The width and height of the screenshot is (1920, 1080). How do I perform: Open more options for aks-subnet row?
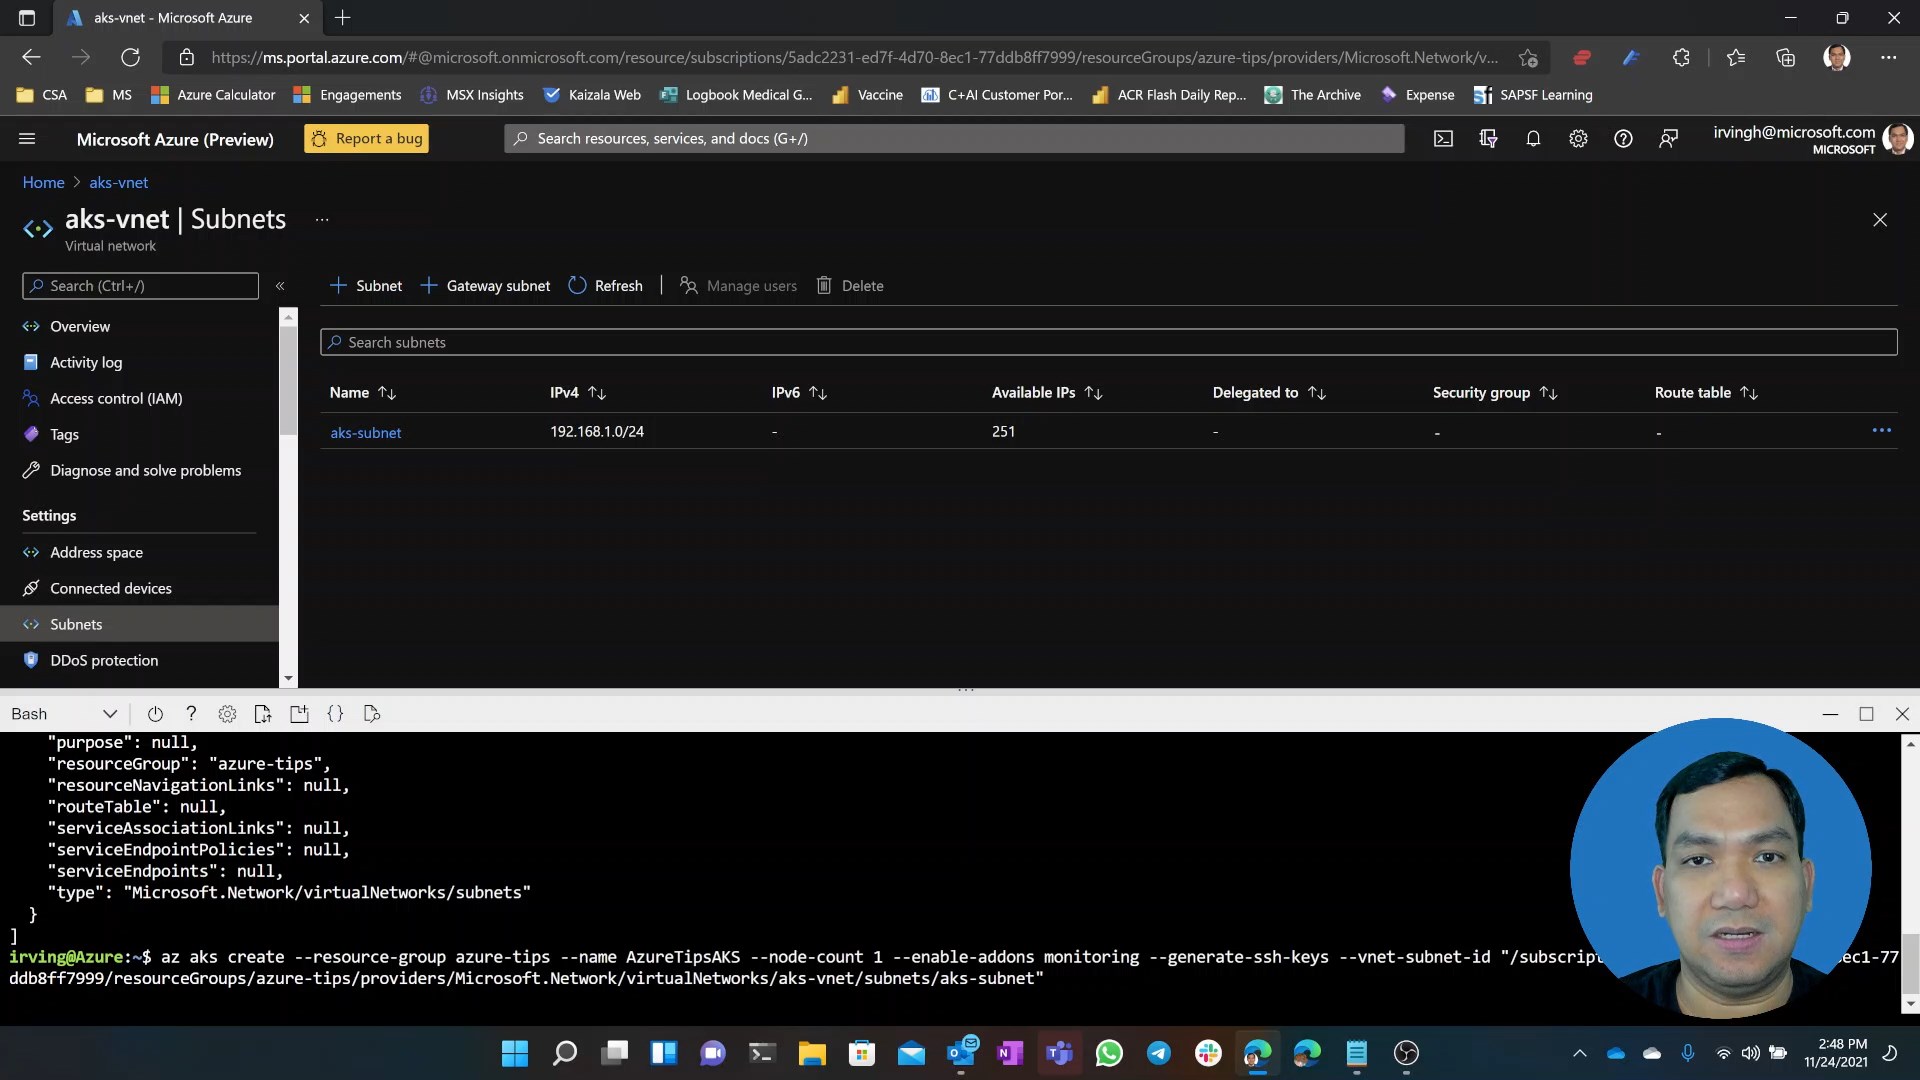point(1881,431)
